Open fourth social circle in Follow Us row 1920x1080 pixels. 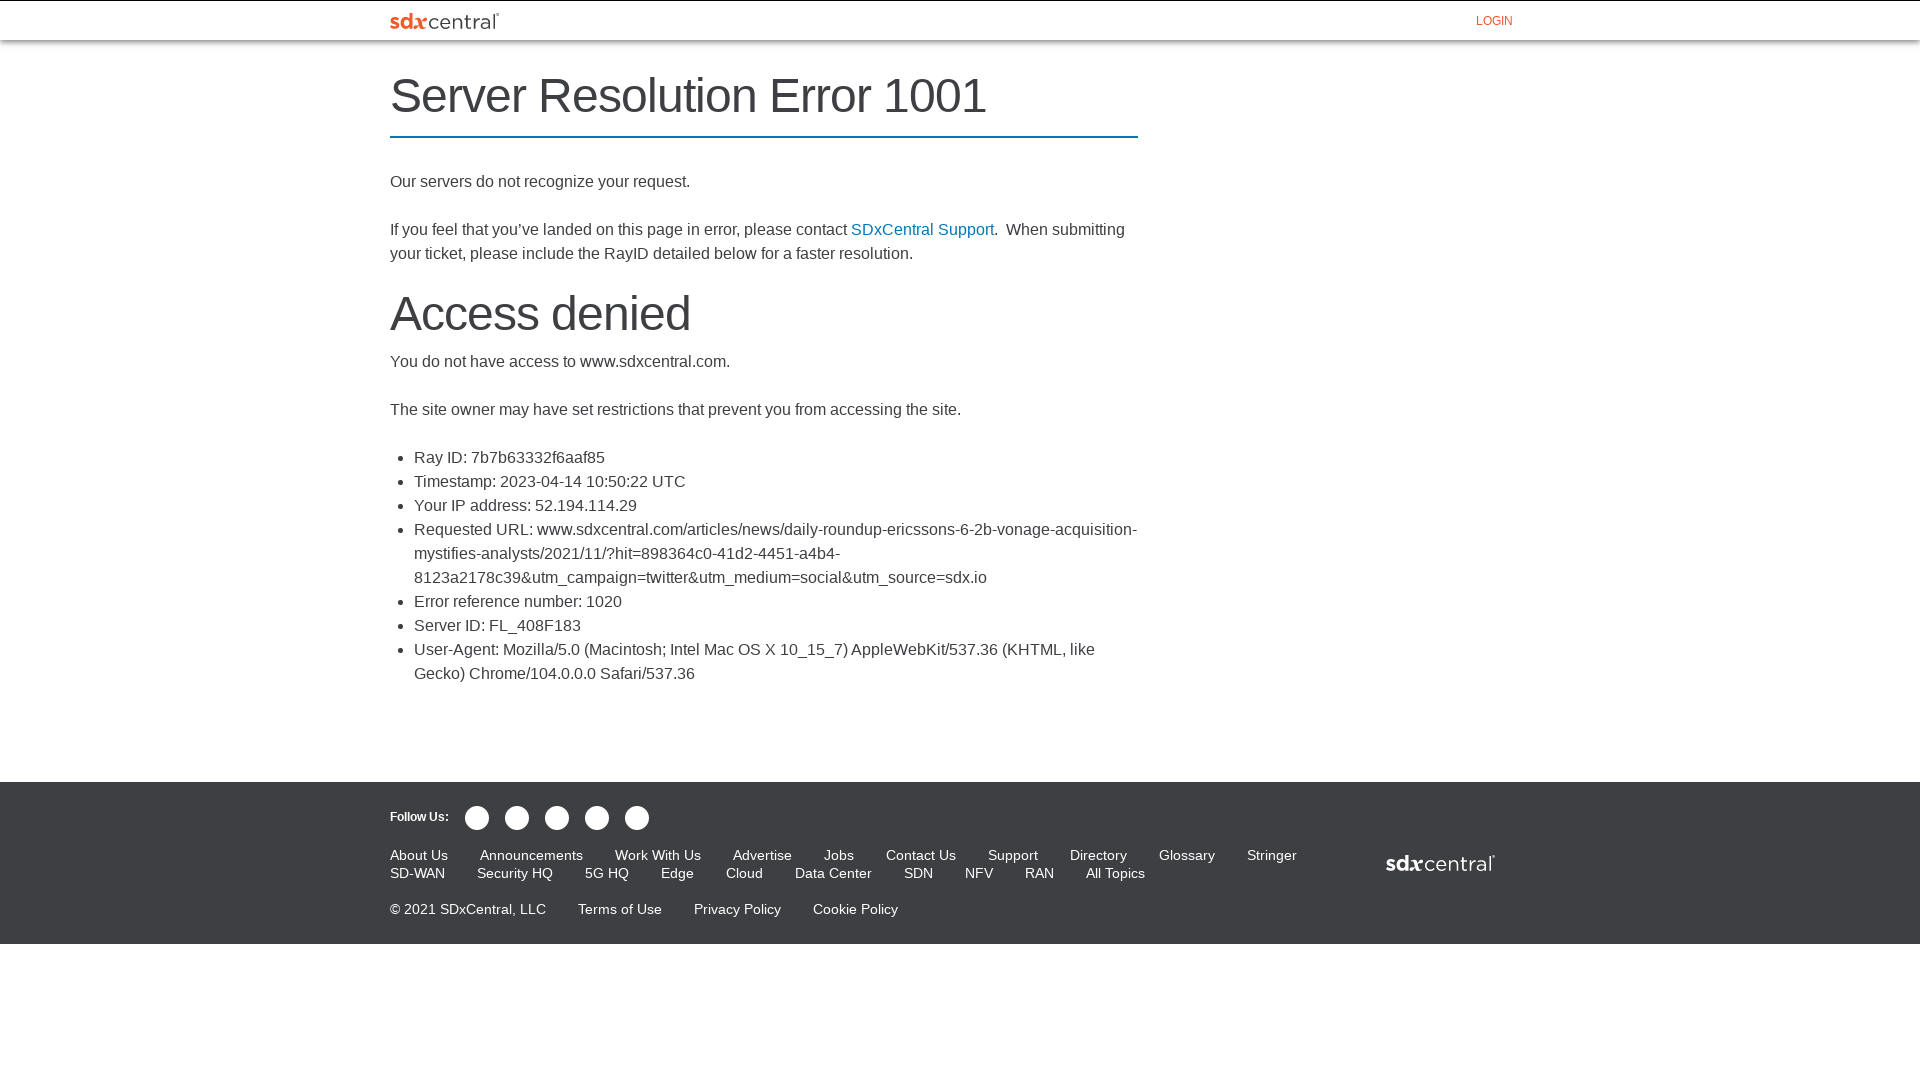[597, 818]
